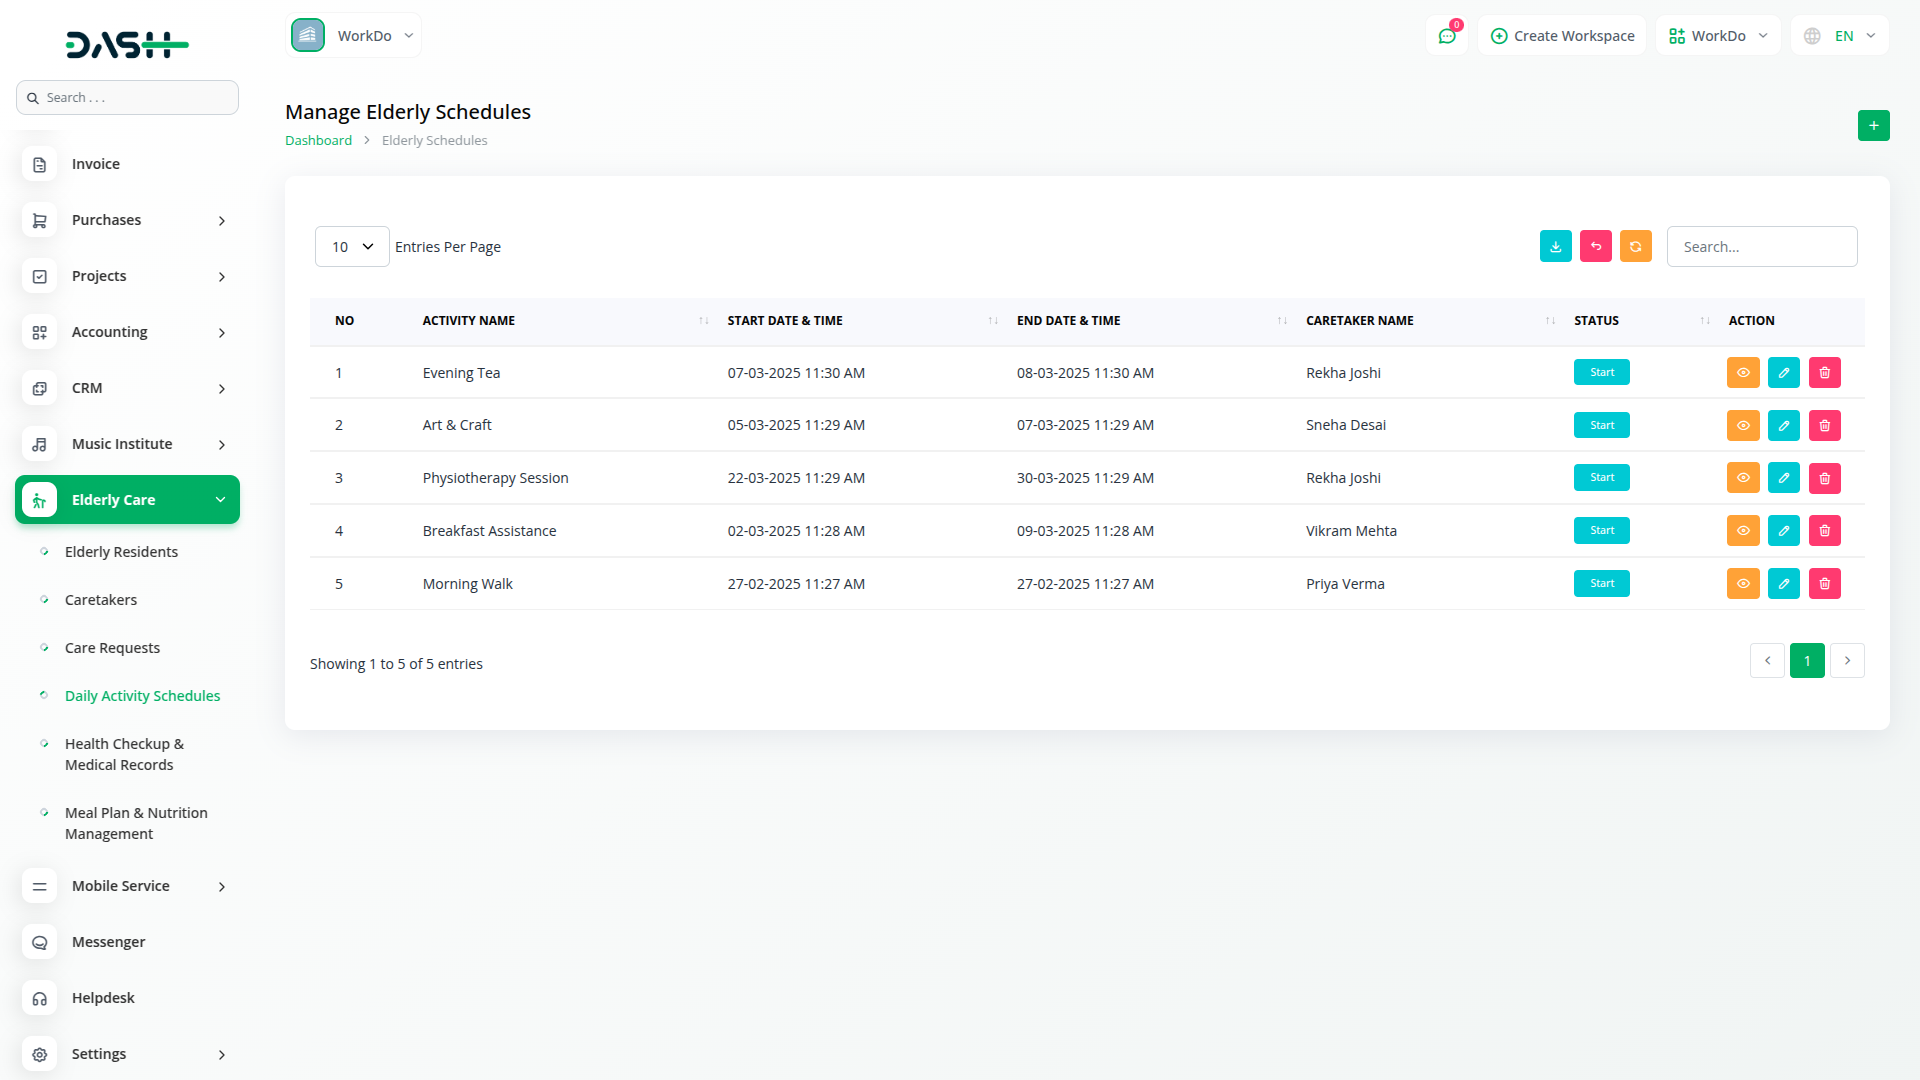This screenshot has width=1920, height=1080.
Task: Click the orange refresh icon button
Action: pyautogui.click(x=1635, y=246)
